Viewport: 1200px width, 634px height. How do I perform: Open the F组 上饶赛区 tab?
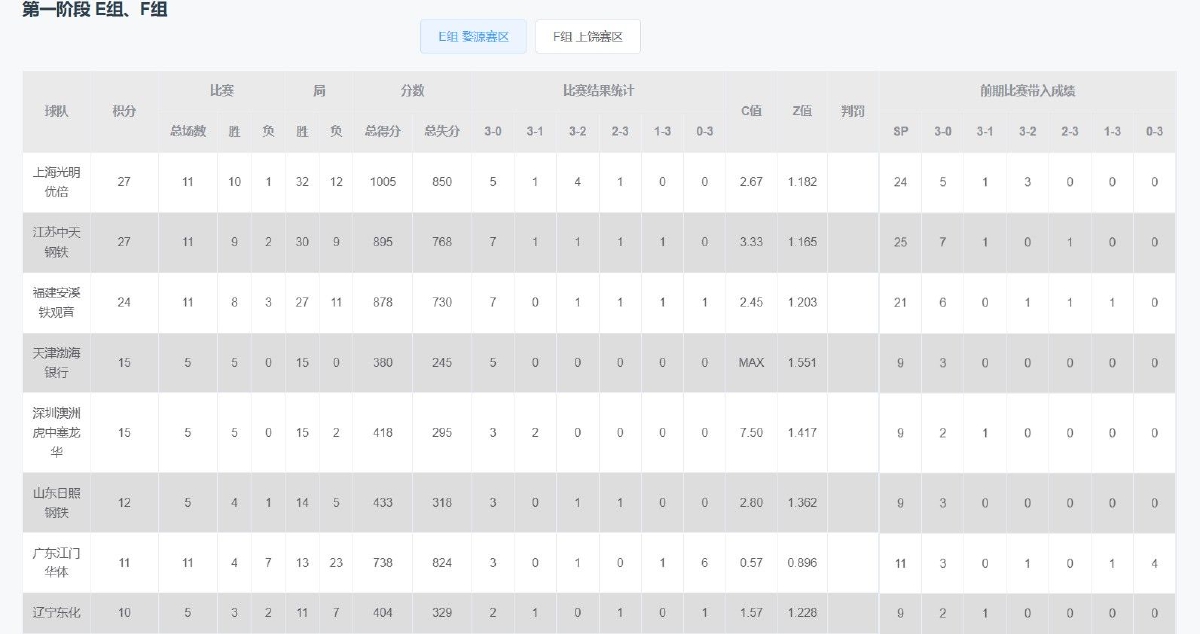pos(587,36)
